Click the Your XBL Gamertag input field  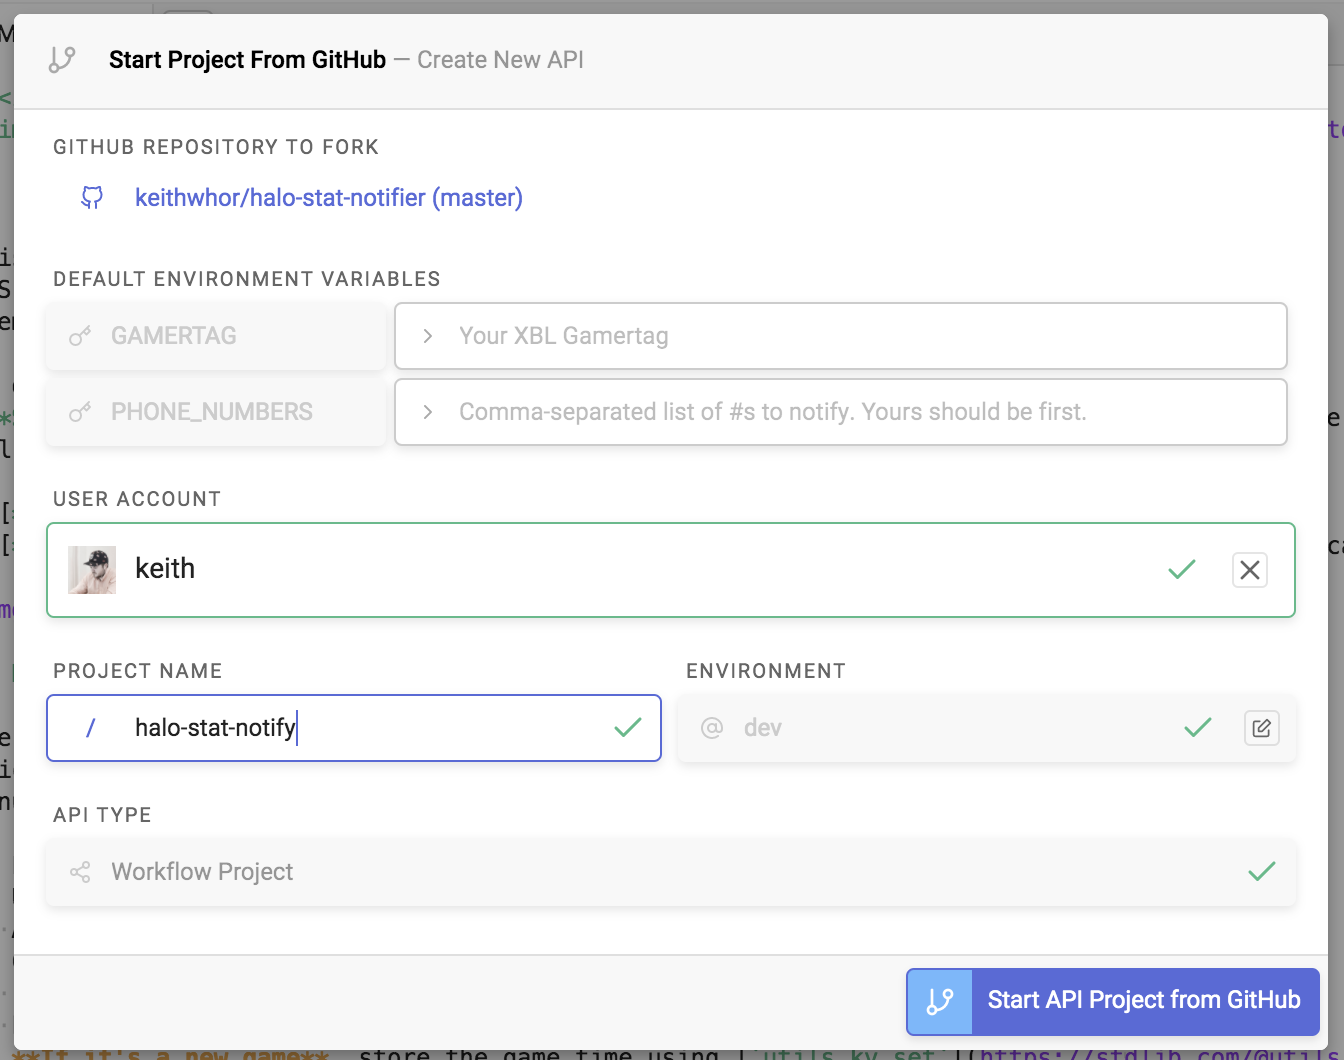pos(841,336)
